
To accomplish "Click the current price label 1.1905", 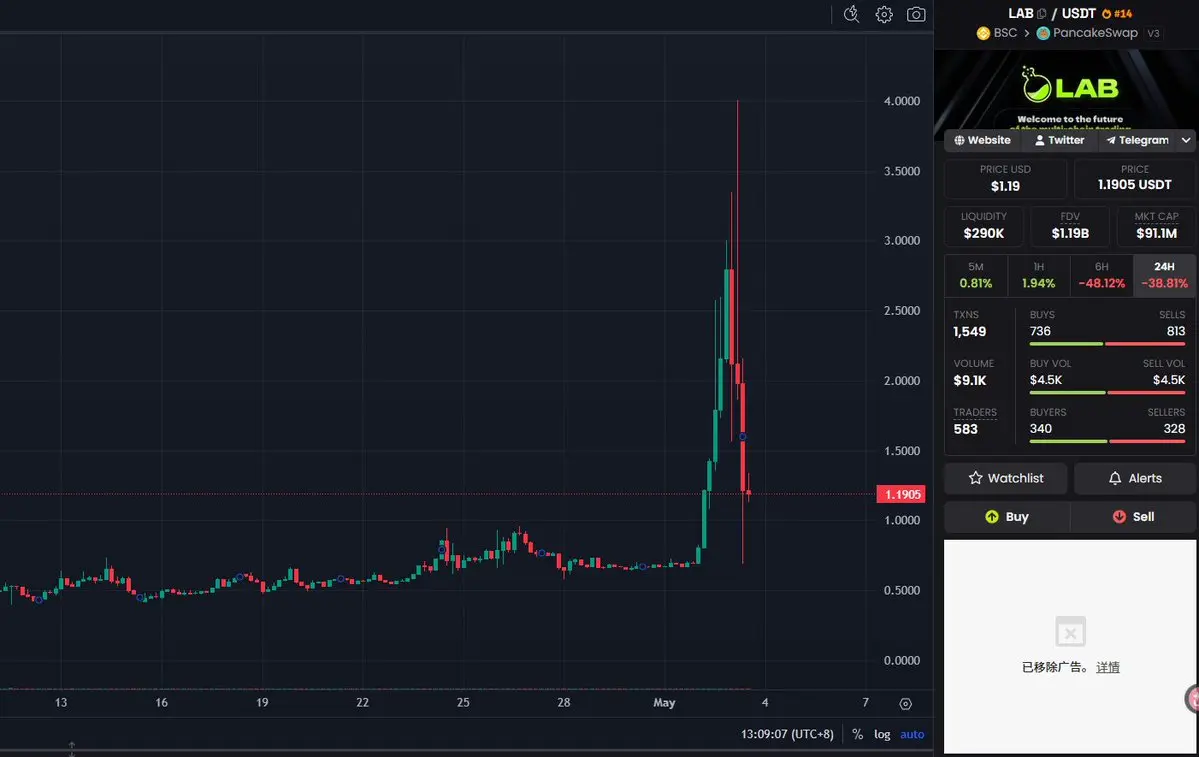I will coord(901,494).
